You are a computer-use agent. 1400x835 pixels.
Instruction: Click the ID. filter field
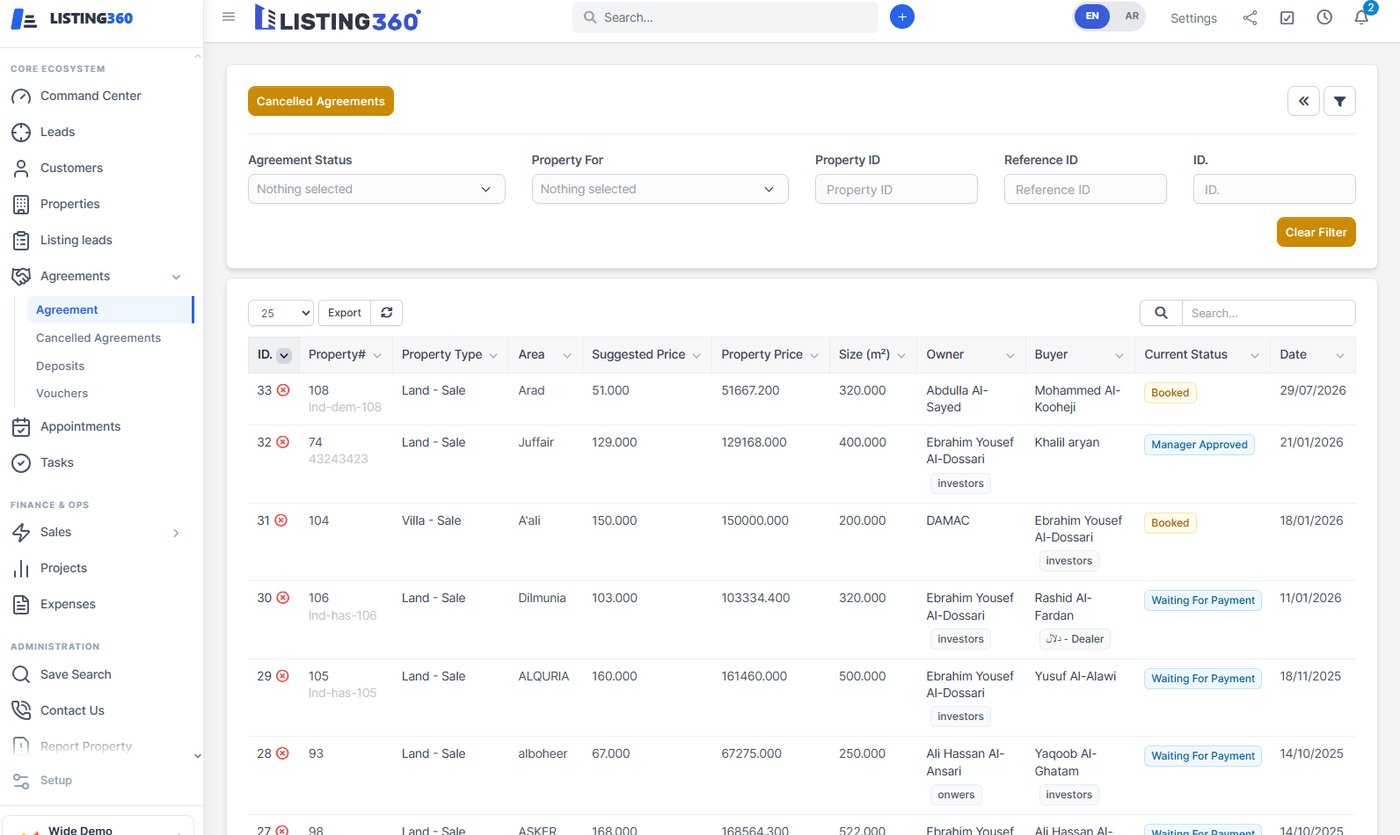(x=1274, y=189)
